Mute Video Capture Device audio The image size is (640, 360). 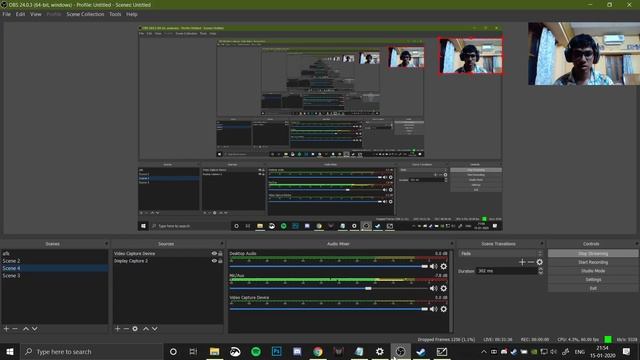tap(433, 309)
